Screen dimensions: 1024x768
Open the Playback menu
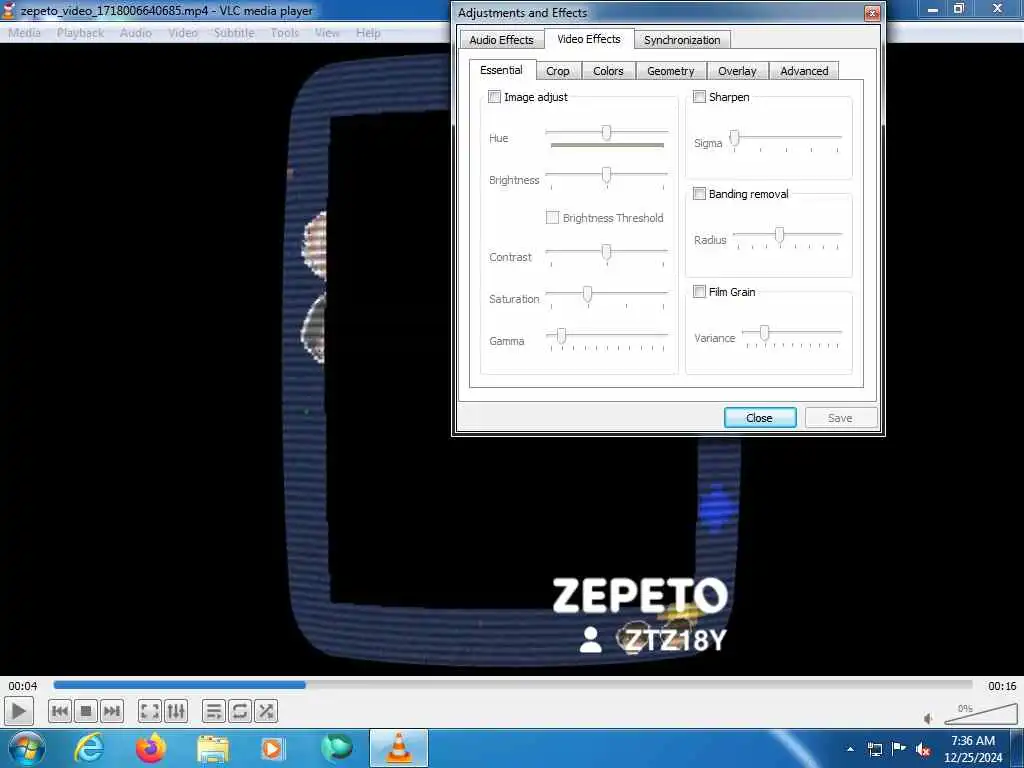tap(80, 33)
